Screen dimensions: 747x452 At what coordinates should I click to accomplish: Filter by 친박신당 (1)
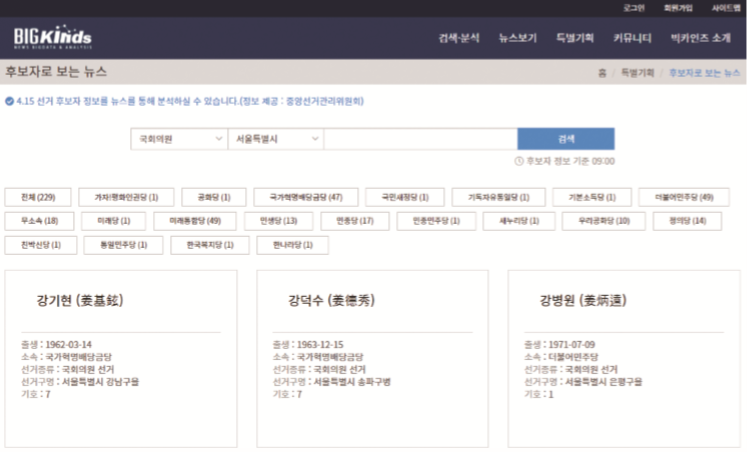pos(41,245)
